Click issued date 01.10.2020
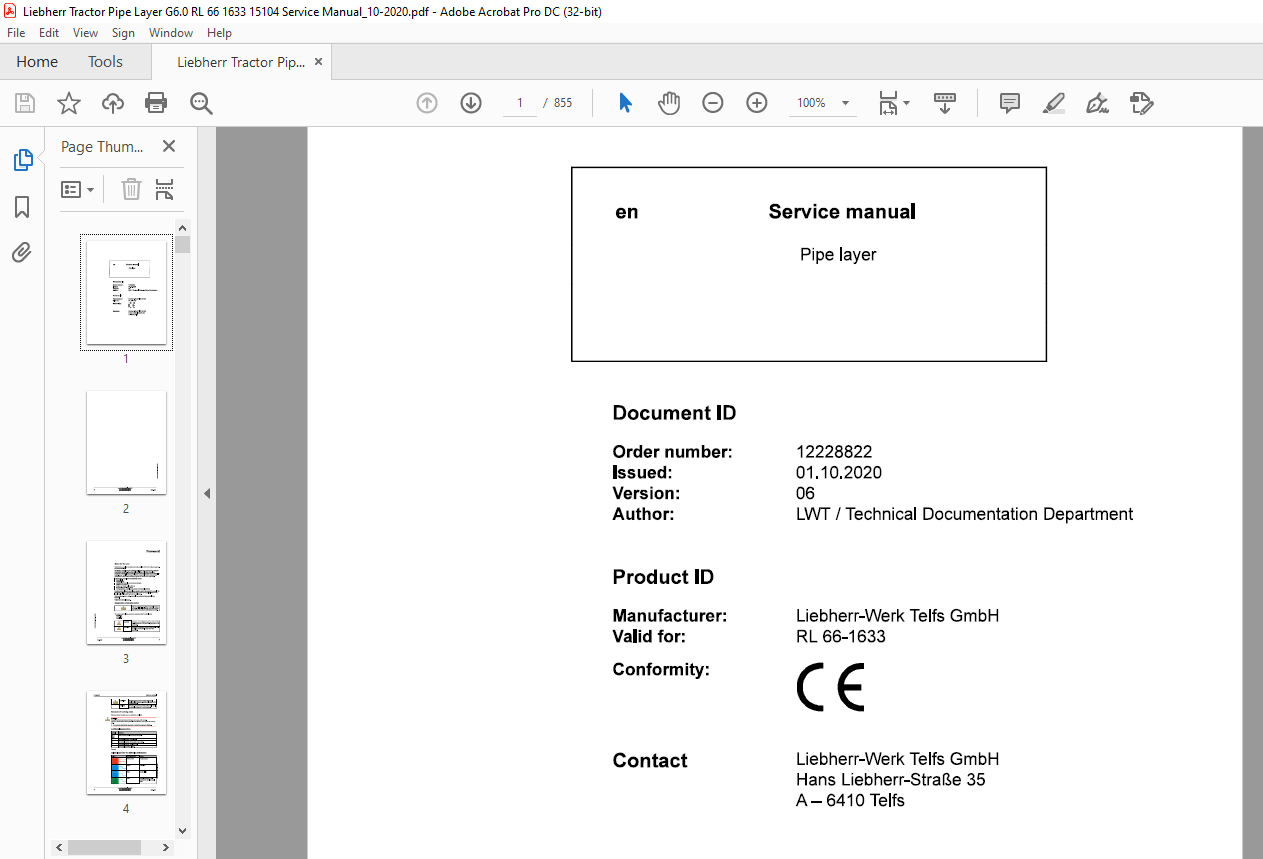This screenshot has width=1263, height=859. [x=839, y=473]
